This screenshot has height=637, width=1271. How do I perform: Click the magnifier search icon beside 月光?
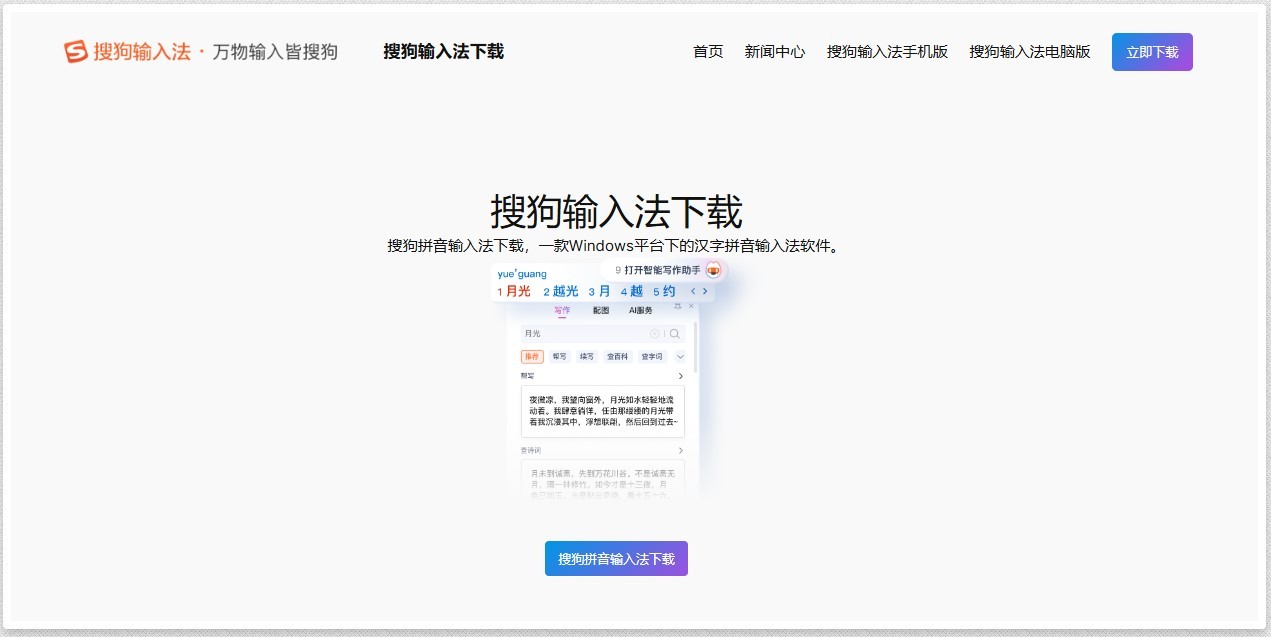(x=675, y=334)
